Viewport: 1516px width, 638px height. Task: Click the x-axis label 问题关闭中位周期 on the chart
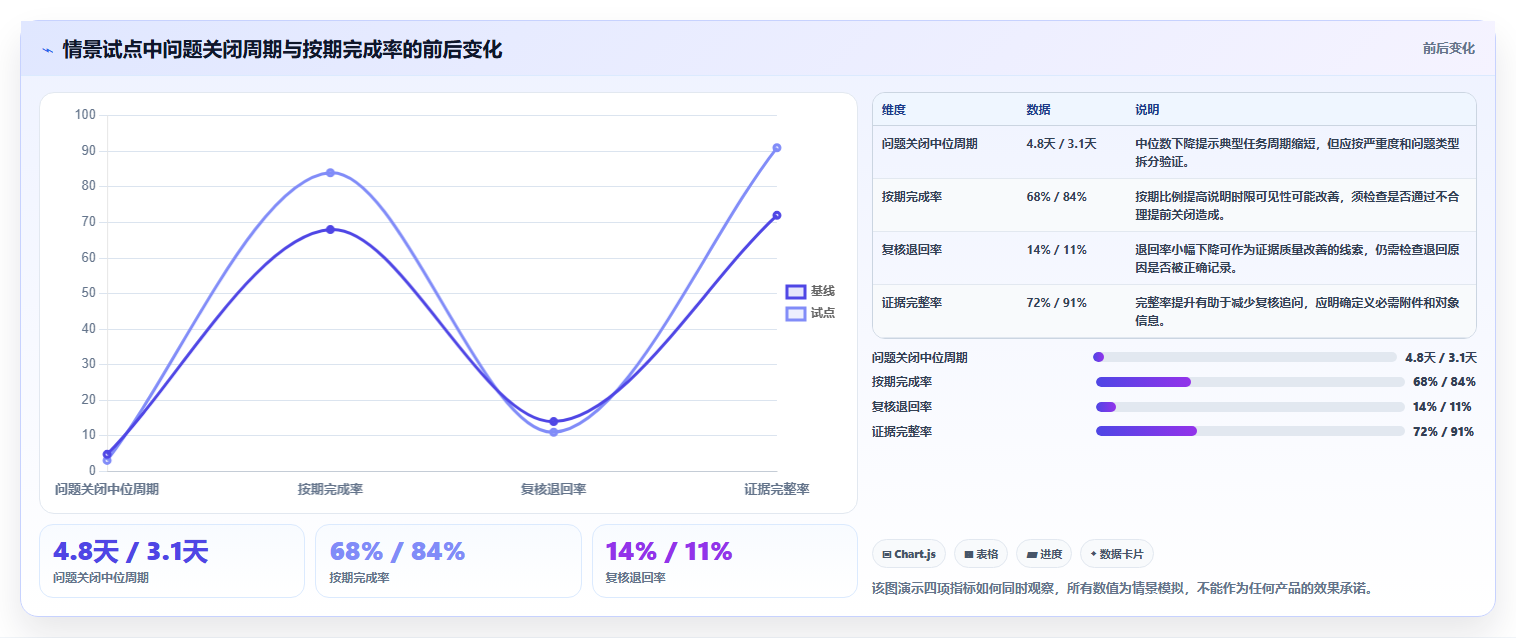107,489
